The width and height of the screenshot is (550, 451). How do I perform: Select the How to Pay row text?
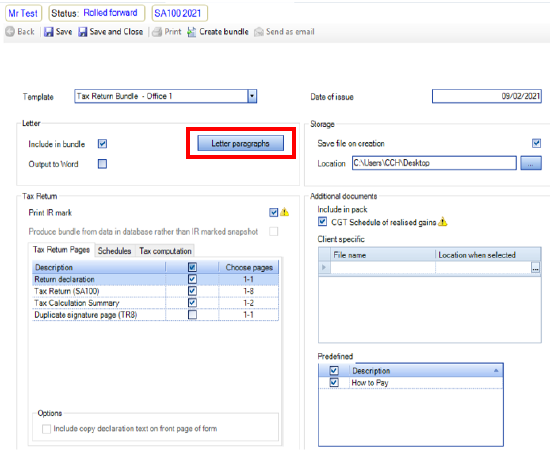[370, 383]
